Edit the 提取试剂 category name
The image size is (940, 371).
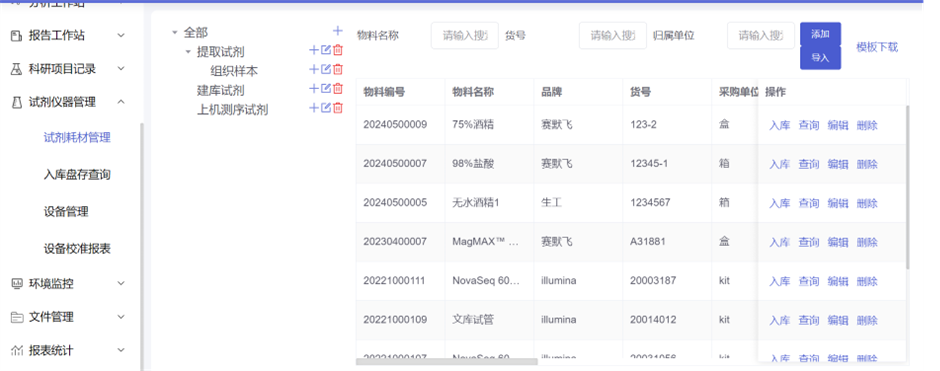(326, 50)
